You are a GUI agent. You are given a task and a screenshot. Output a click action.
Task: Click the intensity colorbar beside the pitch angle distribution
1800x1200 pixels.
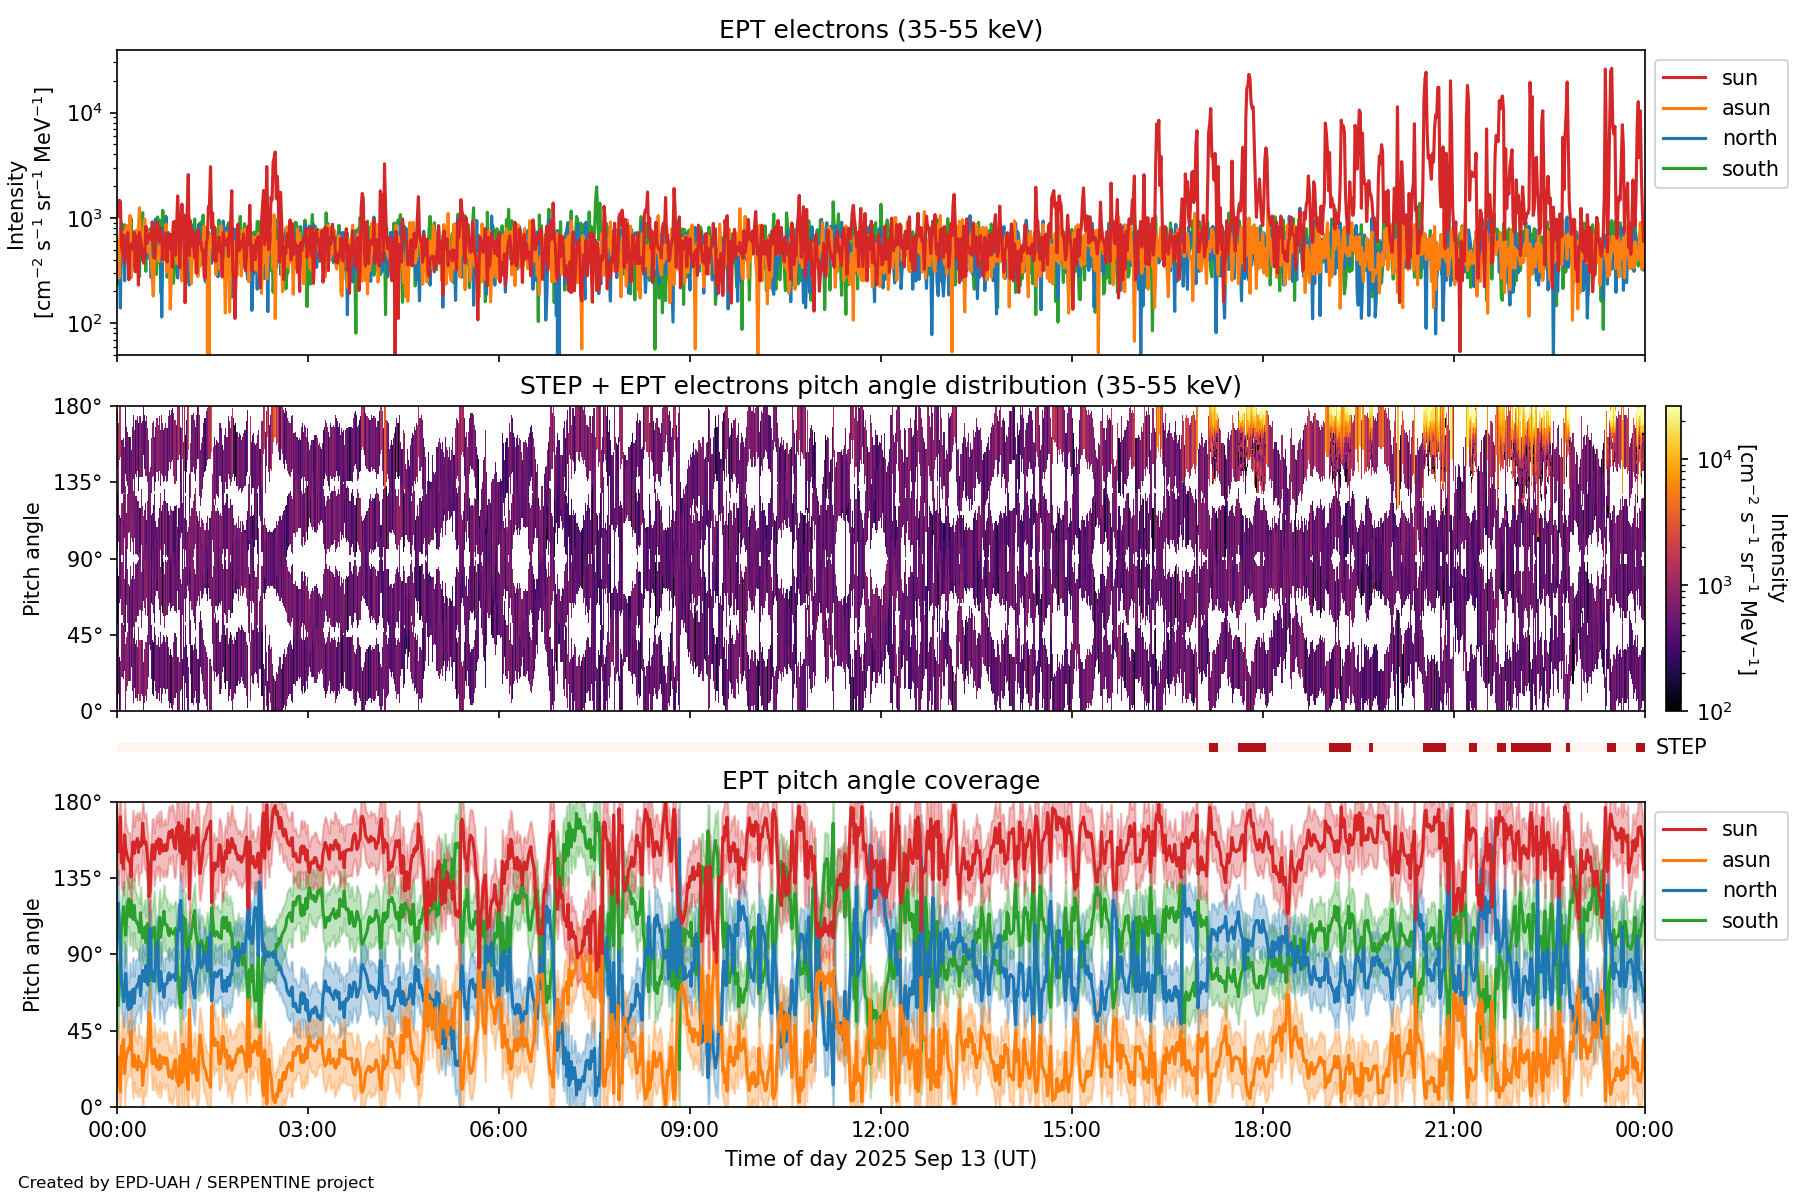[1673, 558]
